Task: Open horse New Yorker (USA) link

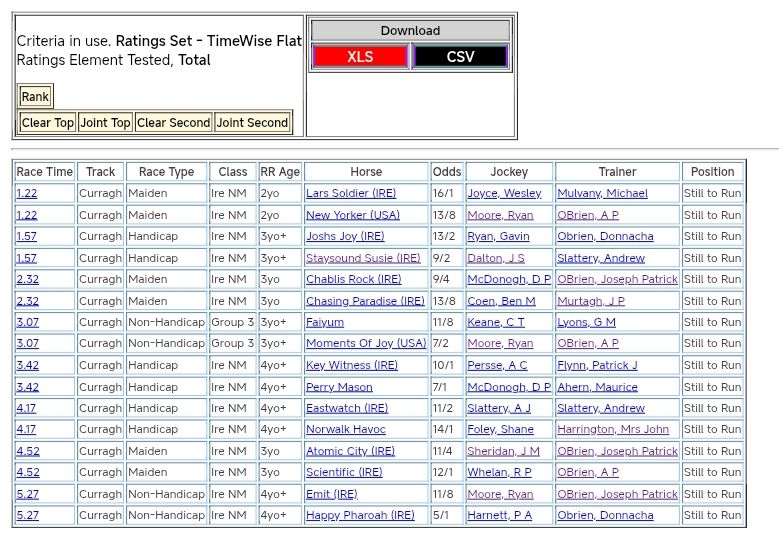Action: [352, 215]
